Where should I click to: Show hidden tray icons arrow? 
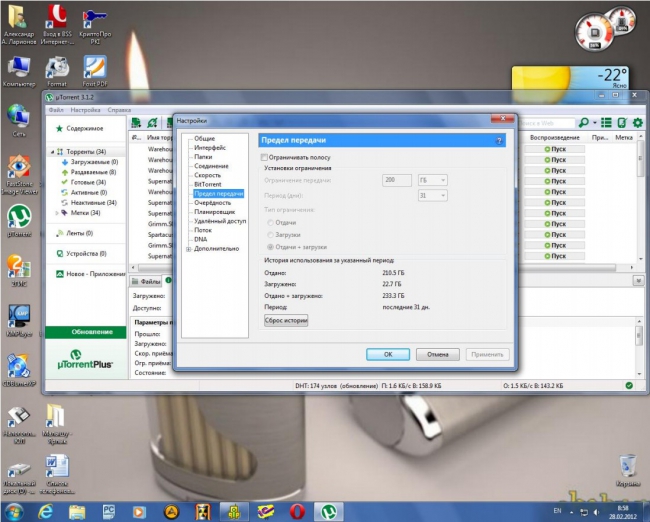pos(572,512)
